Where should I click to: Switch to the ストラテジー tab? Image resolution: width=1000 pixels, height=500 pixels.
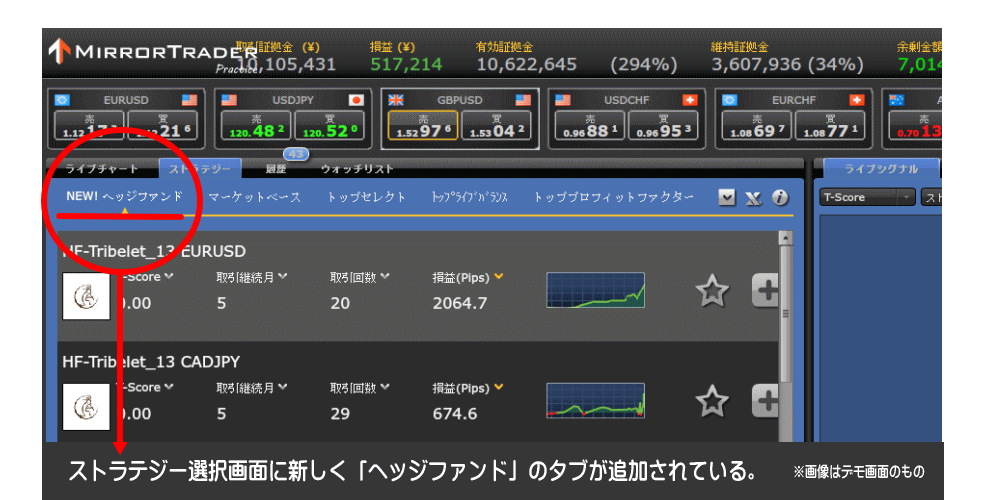(200, 168)
